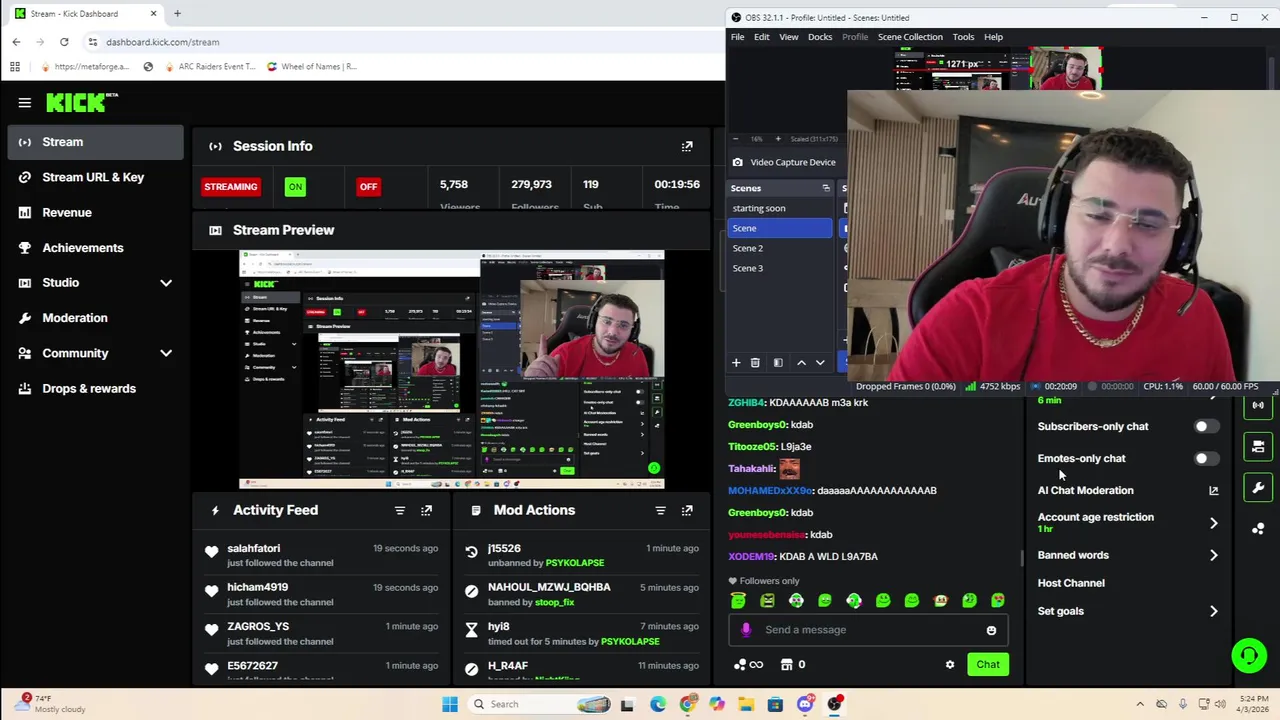Open the OBS Scene Collection menu
Screen dimensions: 1280x720
pos(910,37)
